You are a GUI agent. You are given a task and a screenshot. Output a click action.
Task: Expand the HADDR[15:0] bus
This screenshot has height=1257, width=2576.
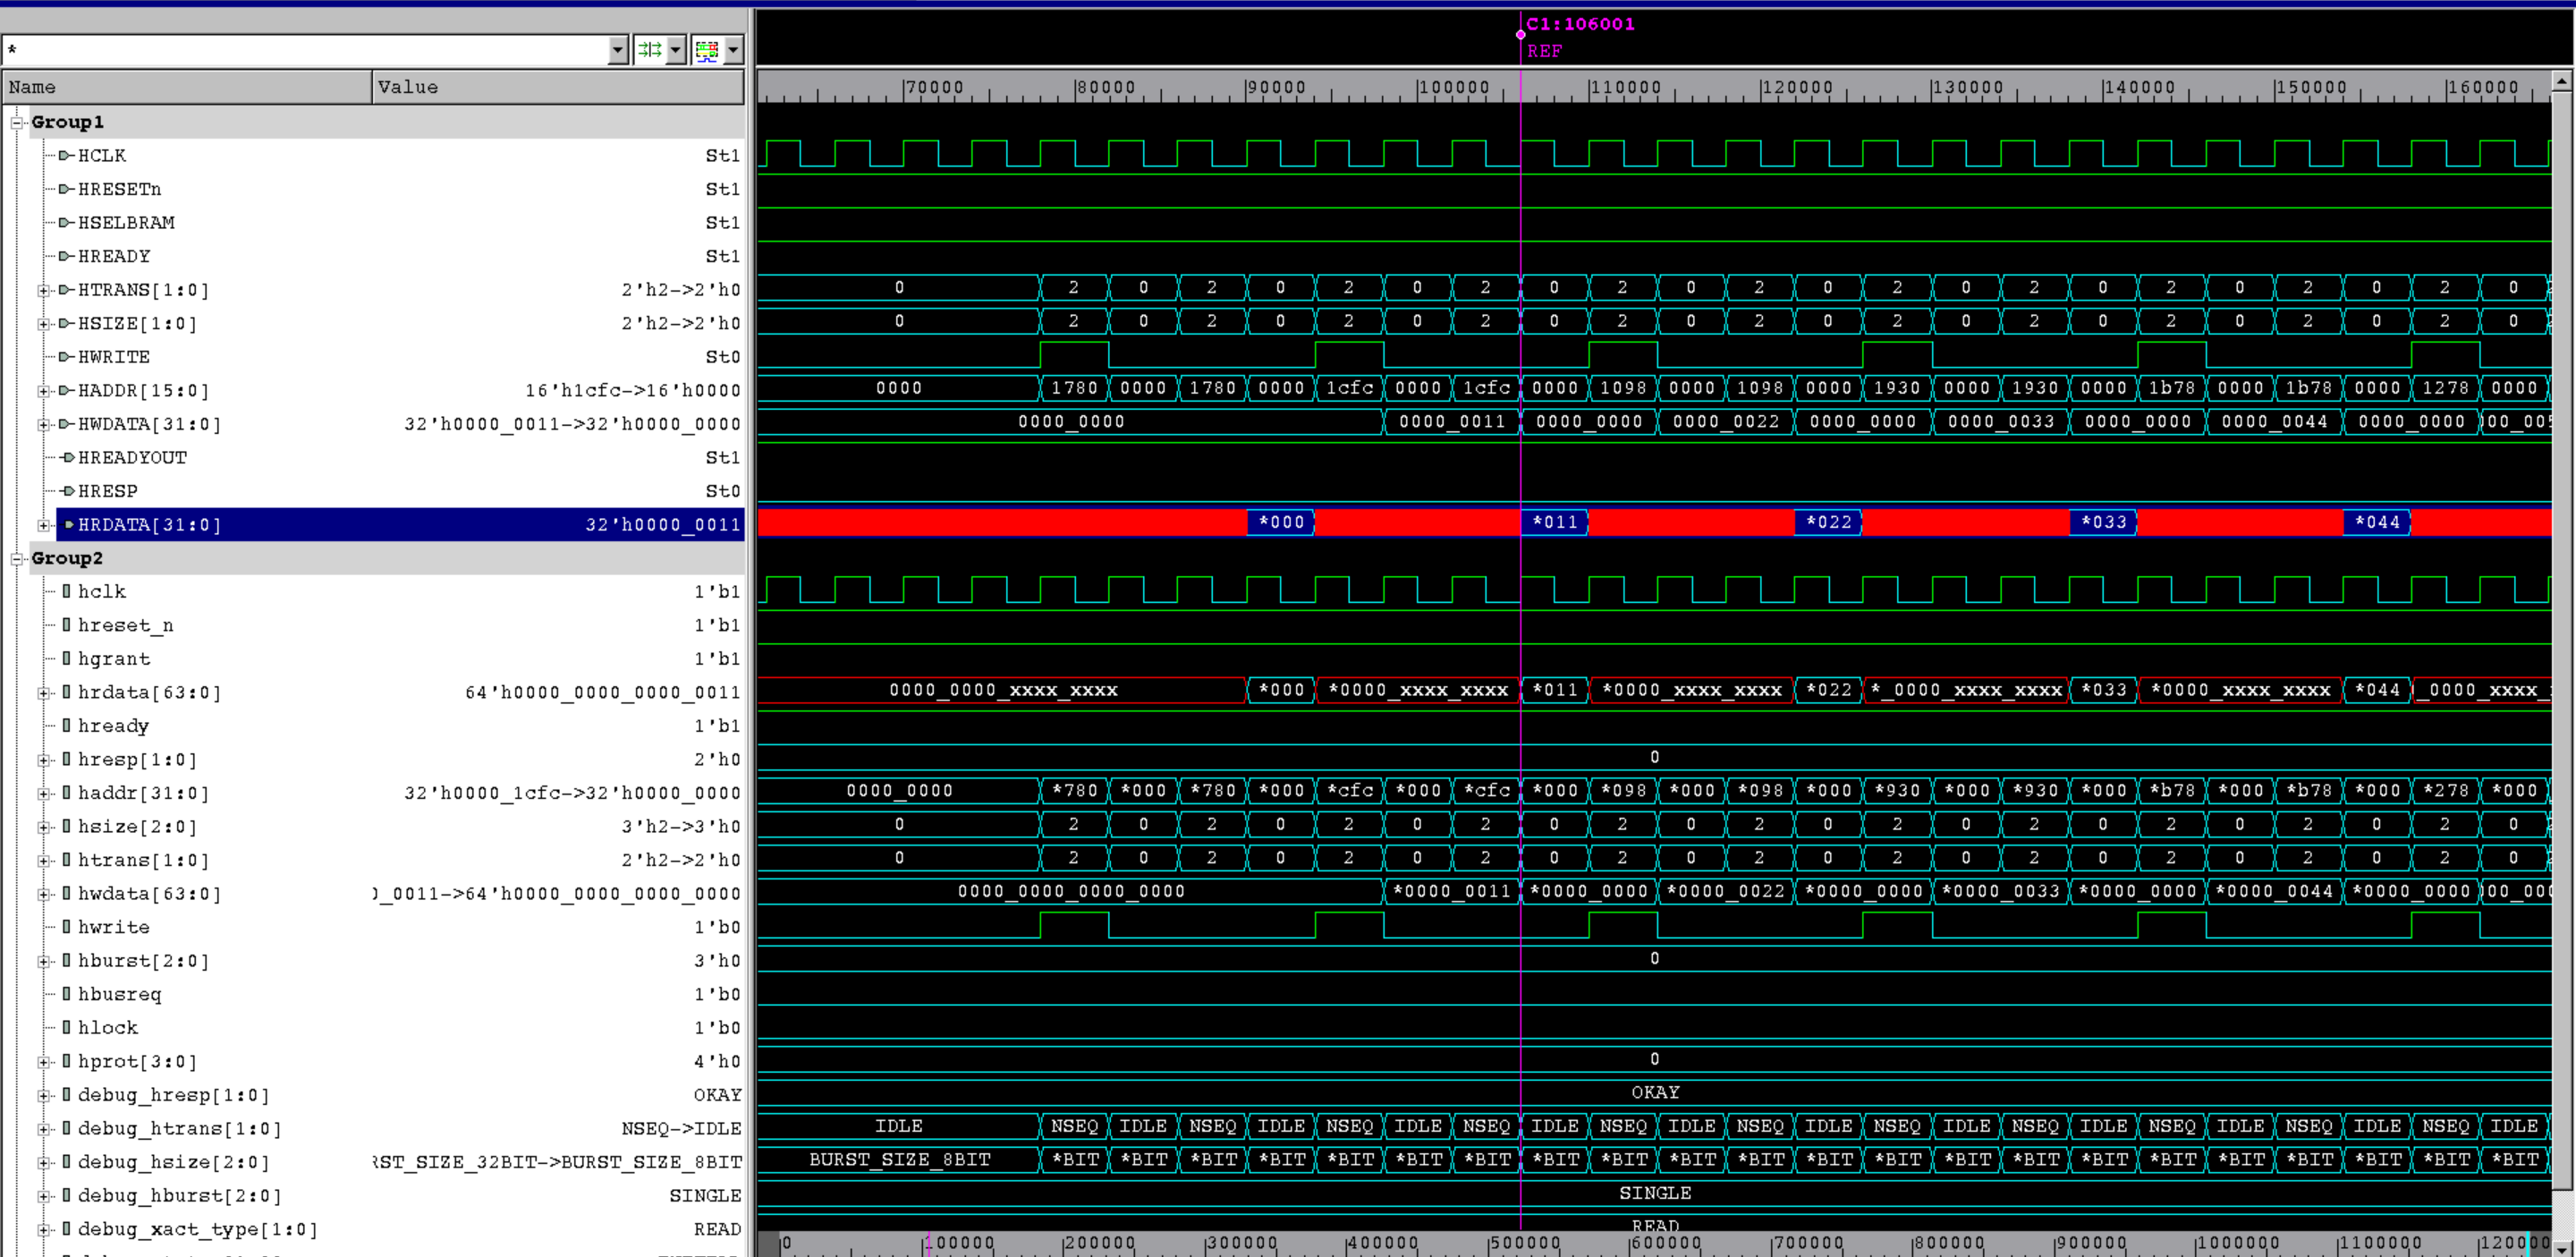43,390
